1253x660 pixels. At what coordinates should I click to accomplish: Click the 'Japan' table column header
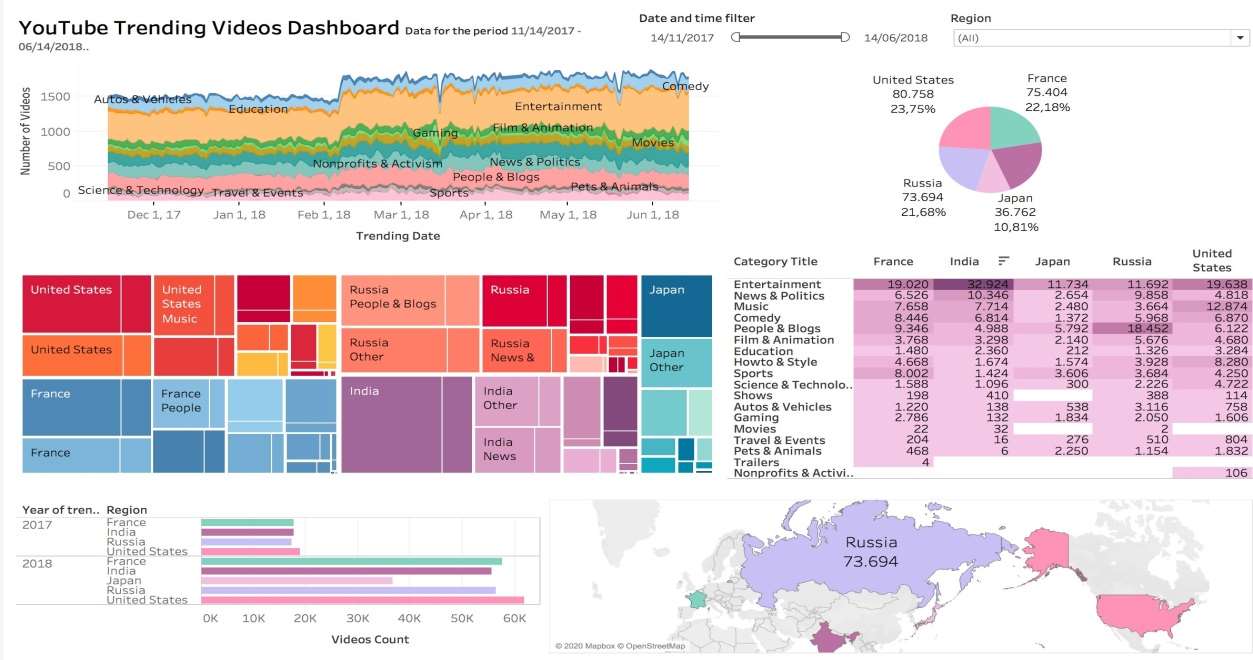tap(1052, 262)
